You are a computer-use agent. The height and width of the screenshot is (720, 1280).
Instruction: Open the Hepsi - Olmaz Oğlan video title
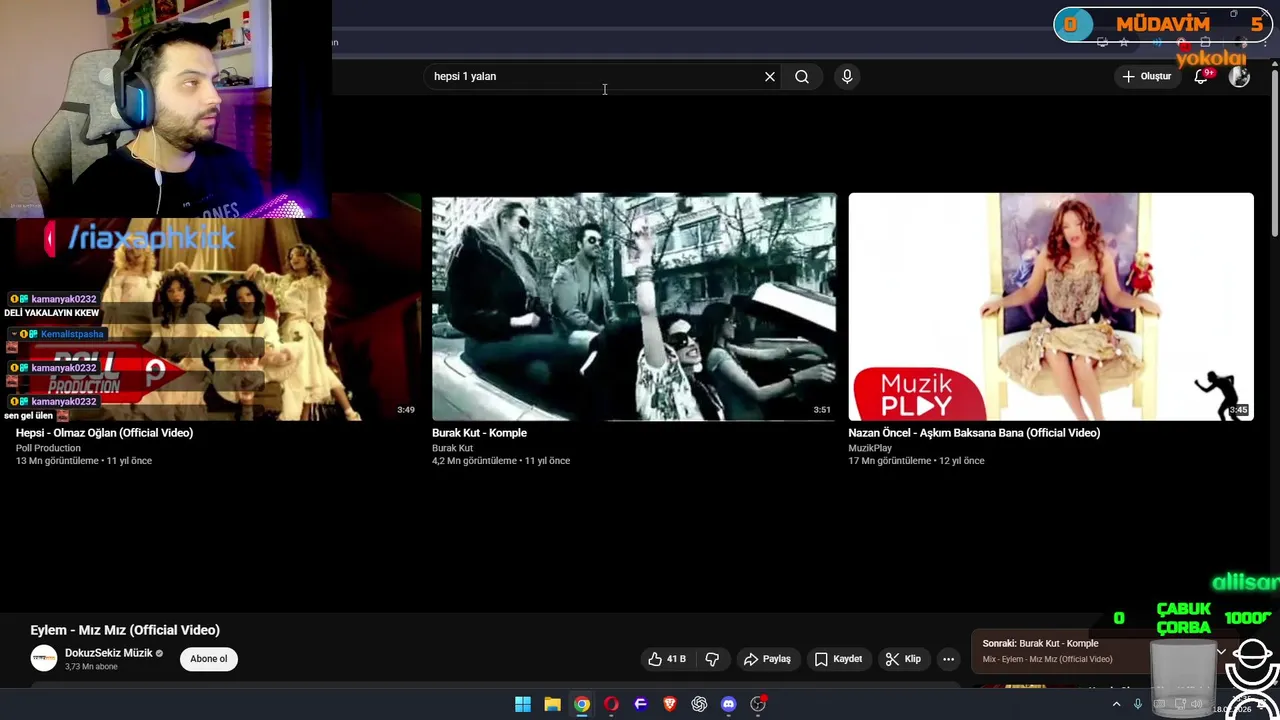tap(104, 433)
